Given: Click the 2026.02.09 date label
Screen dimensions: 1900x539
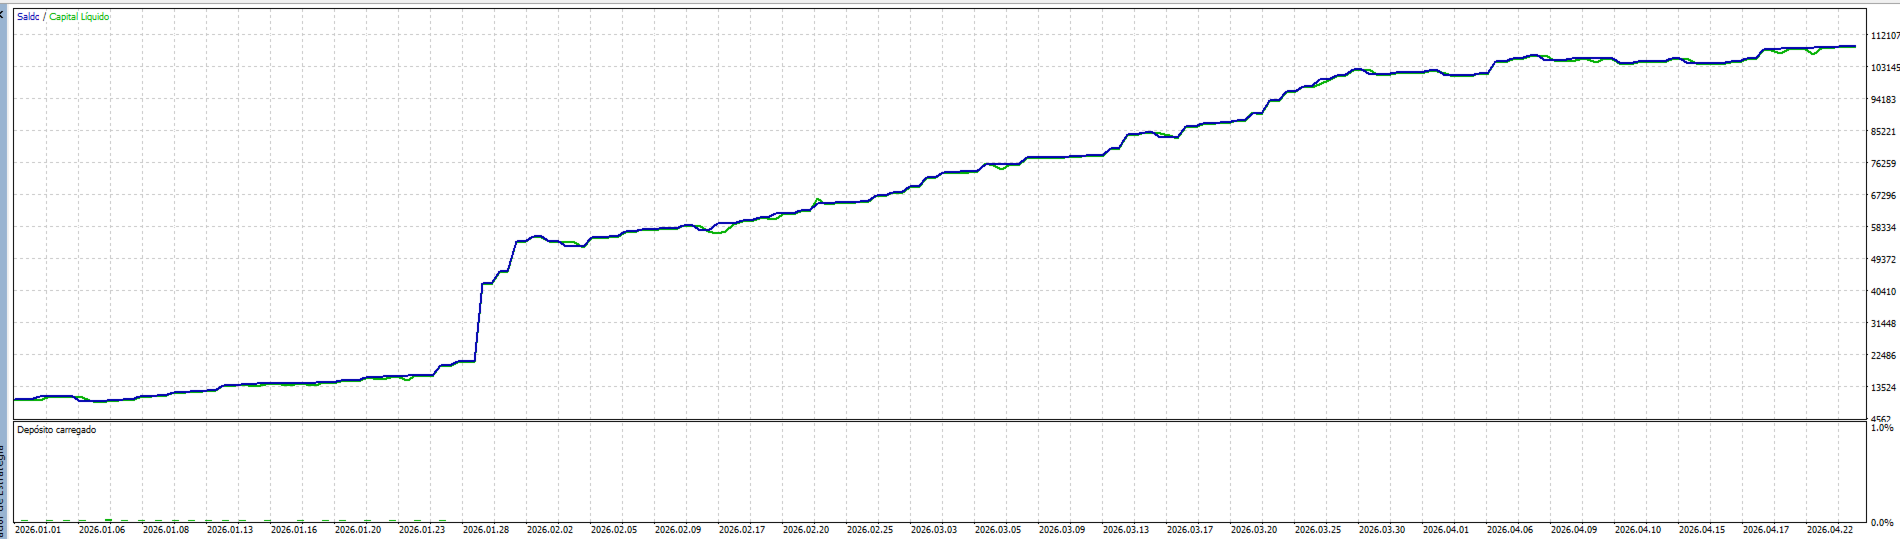Looking at the screenshot, I should click(678, 530).
